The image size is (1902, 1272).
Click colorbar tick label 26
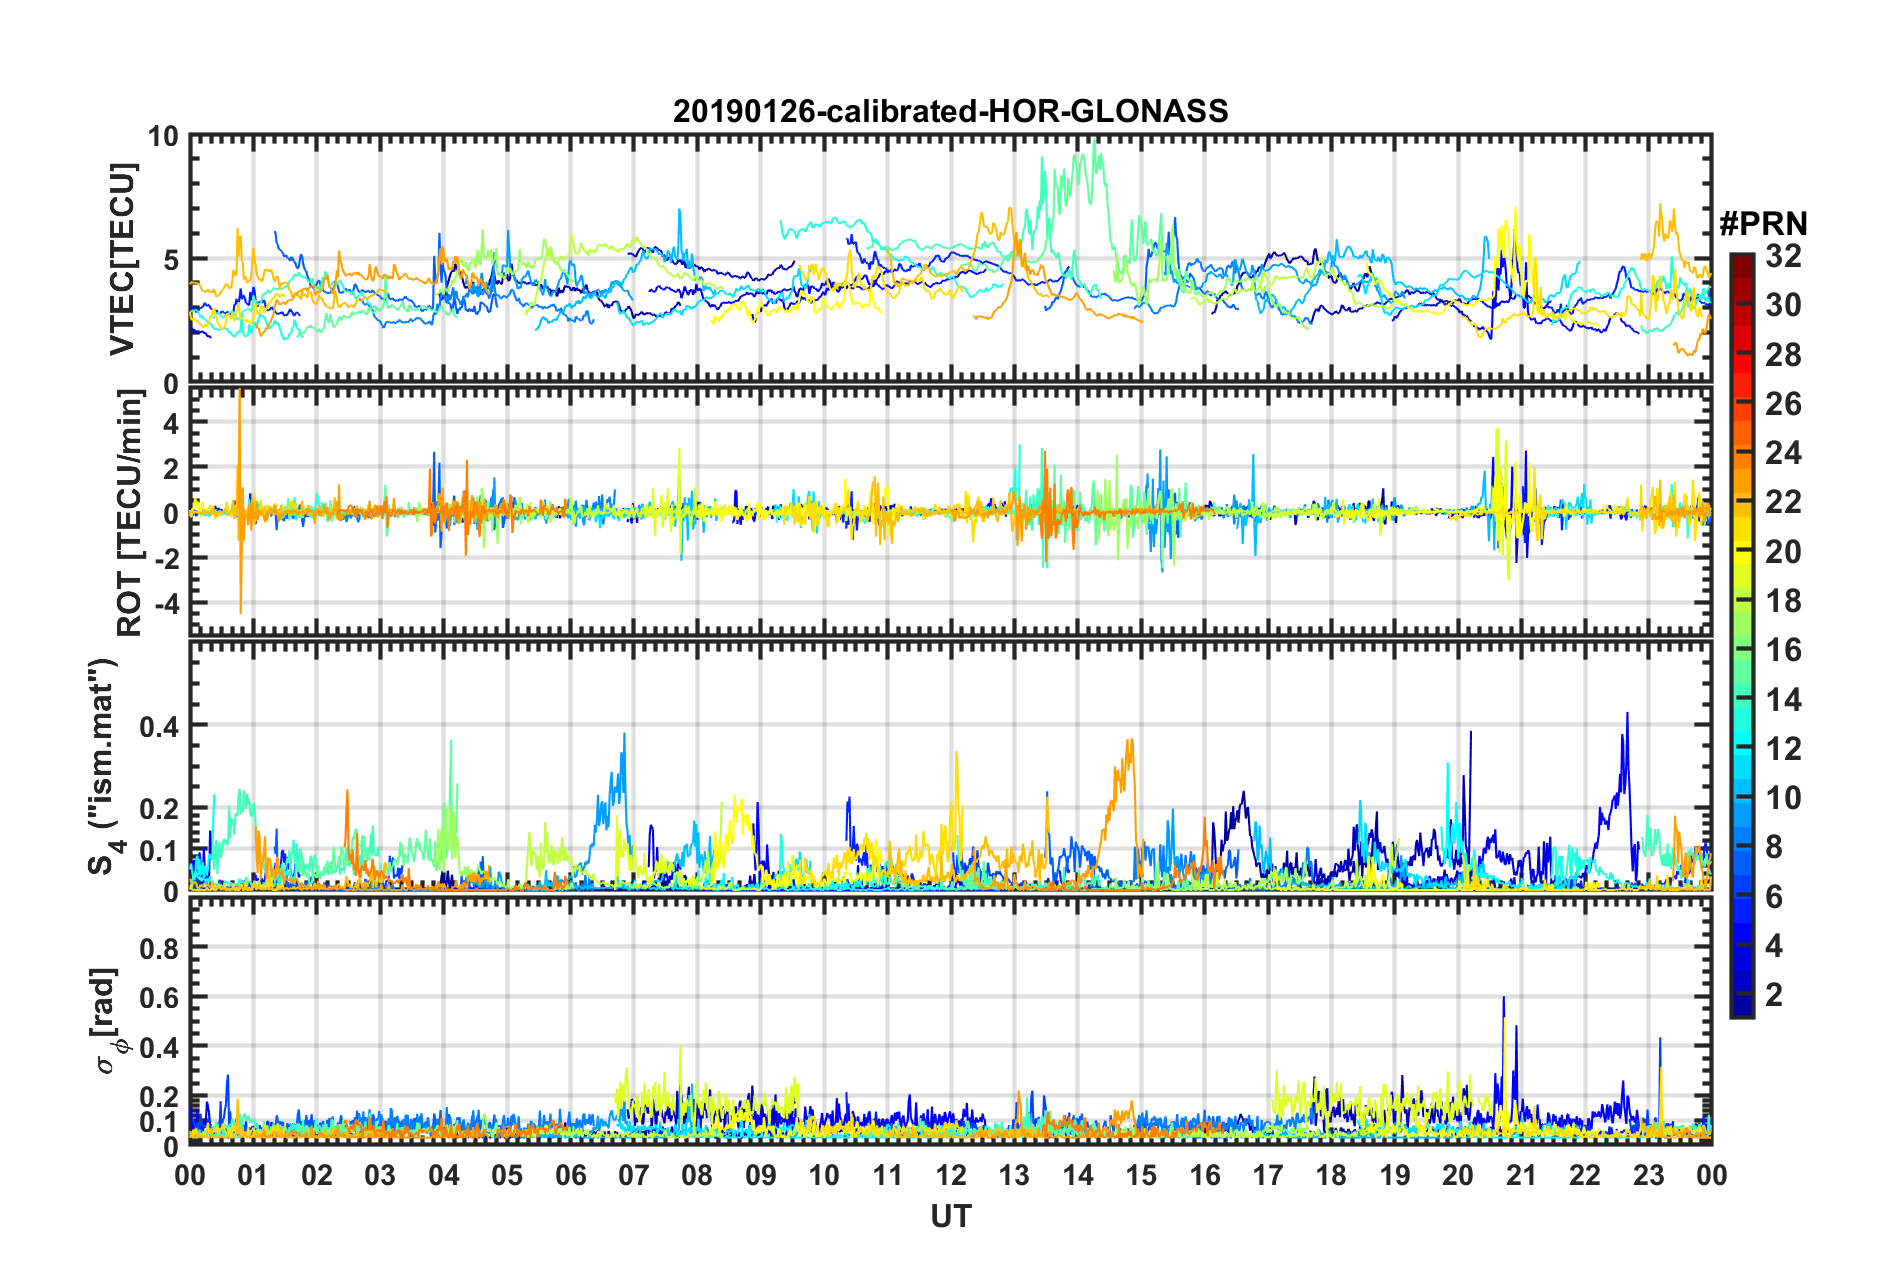click(1782, 404)
